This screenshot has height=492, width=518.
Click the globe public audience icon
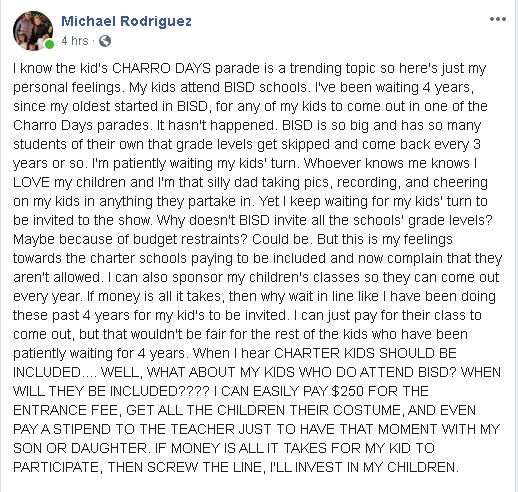[105, 41]
